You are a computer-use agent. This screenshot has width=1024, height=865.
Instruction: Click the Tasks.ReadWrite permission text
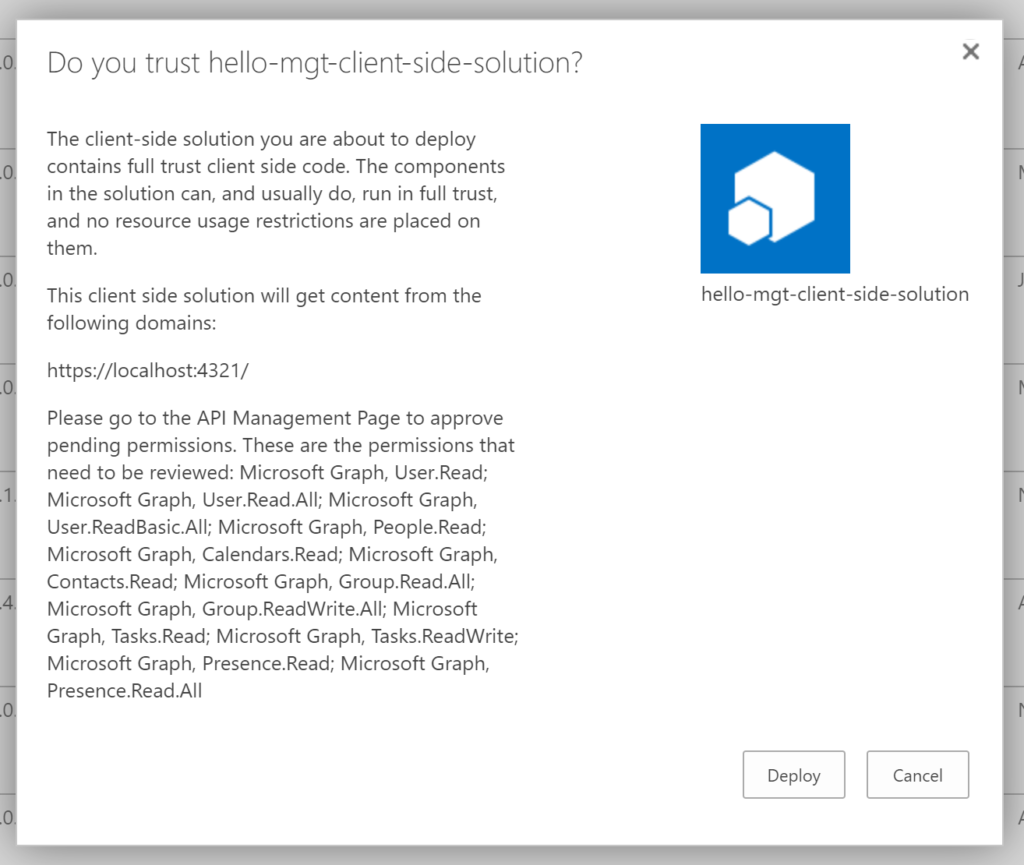tap(448, 636)
